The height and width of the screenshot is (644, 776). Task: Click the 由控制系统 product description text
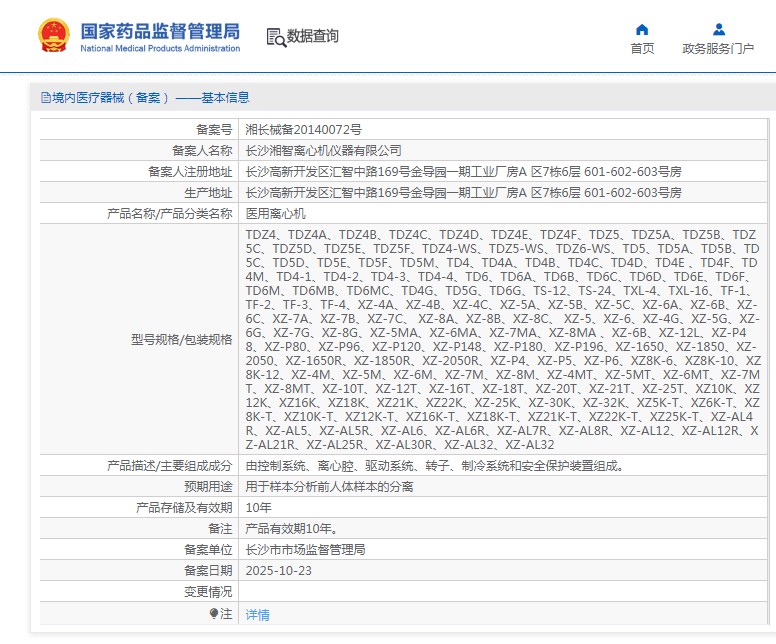(436, 466)
